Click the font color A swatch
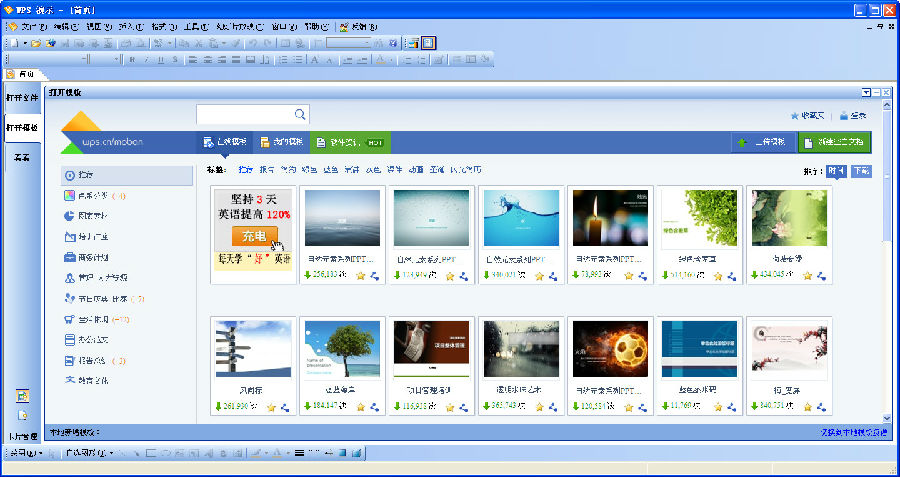 point(380,59)
